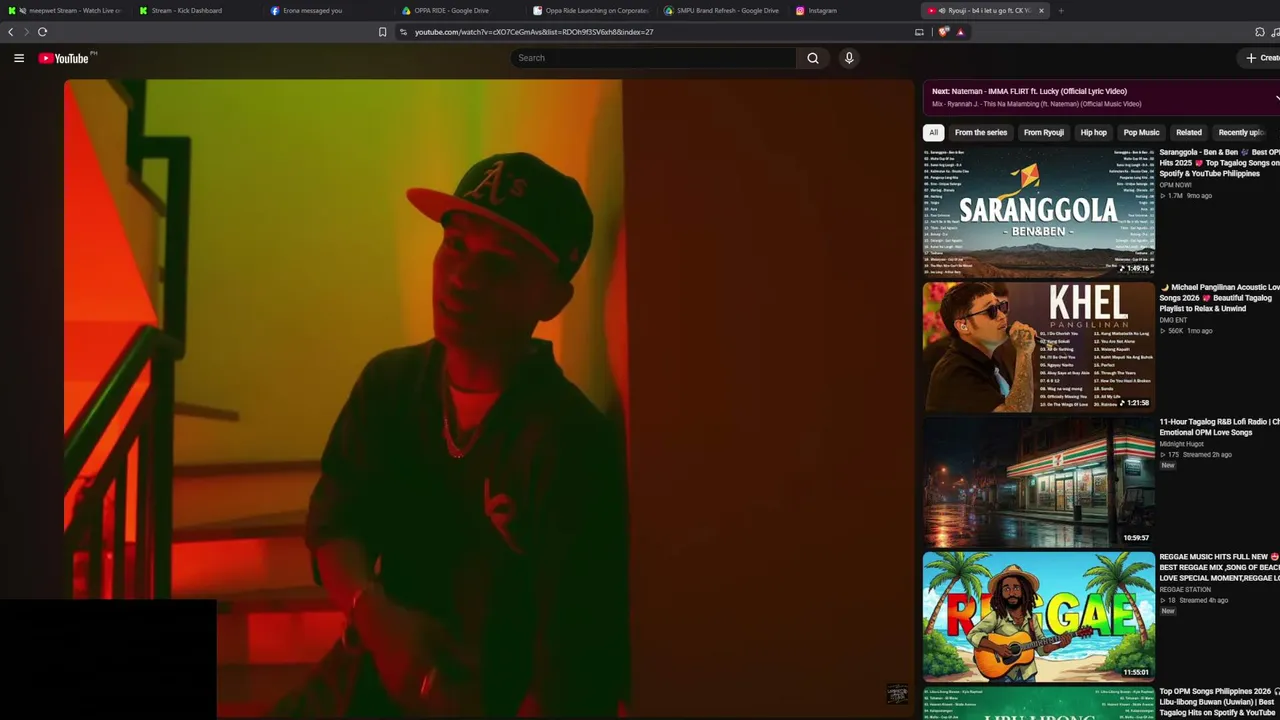Open the Libu-libong video thumbnail
1280x720 pixels.
[x=1039, y=703]
